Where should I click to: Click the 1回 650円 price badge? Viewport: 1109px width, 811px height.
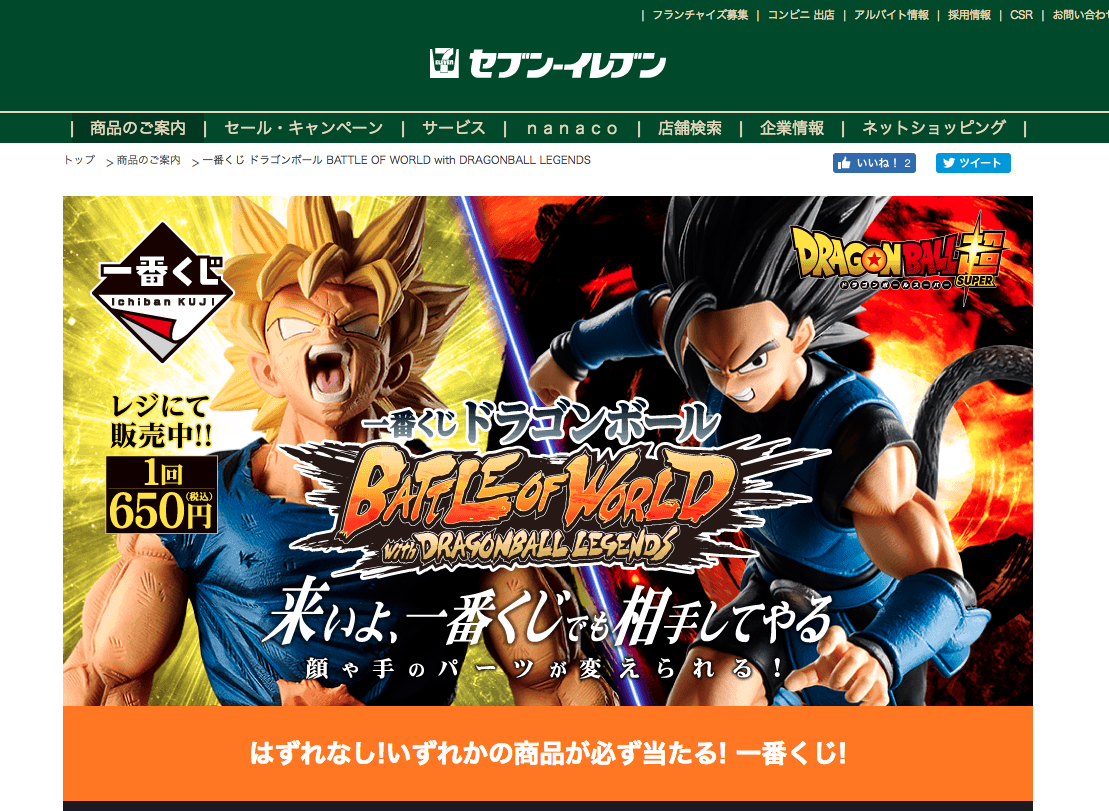click(x=161, y=494)
